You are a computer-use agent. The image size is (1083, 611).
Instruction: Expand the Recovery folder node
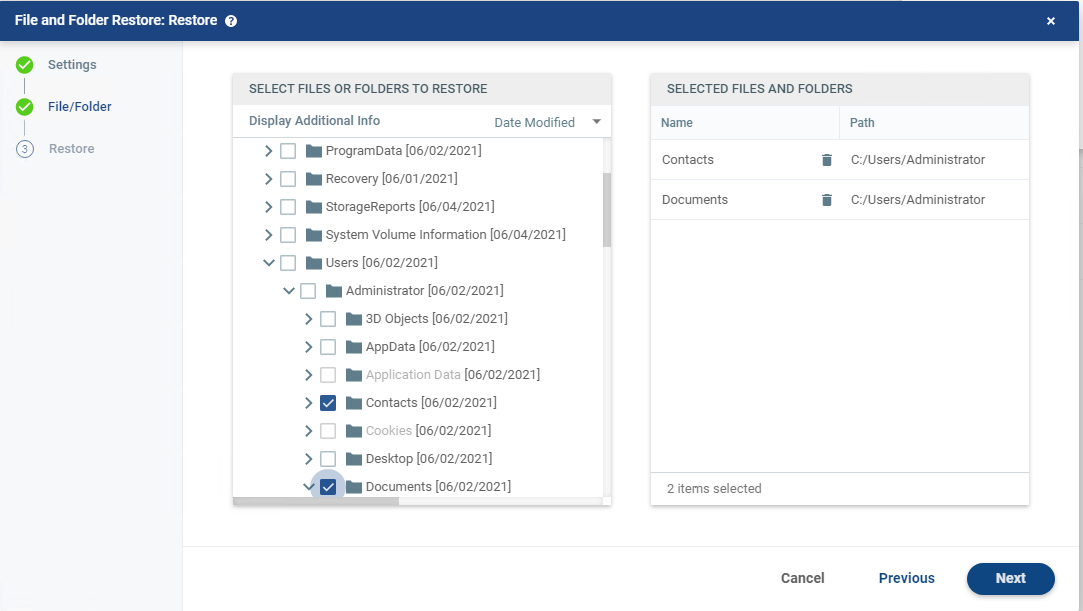click(268, 179)
